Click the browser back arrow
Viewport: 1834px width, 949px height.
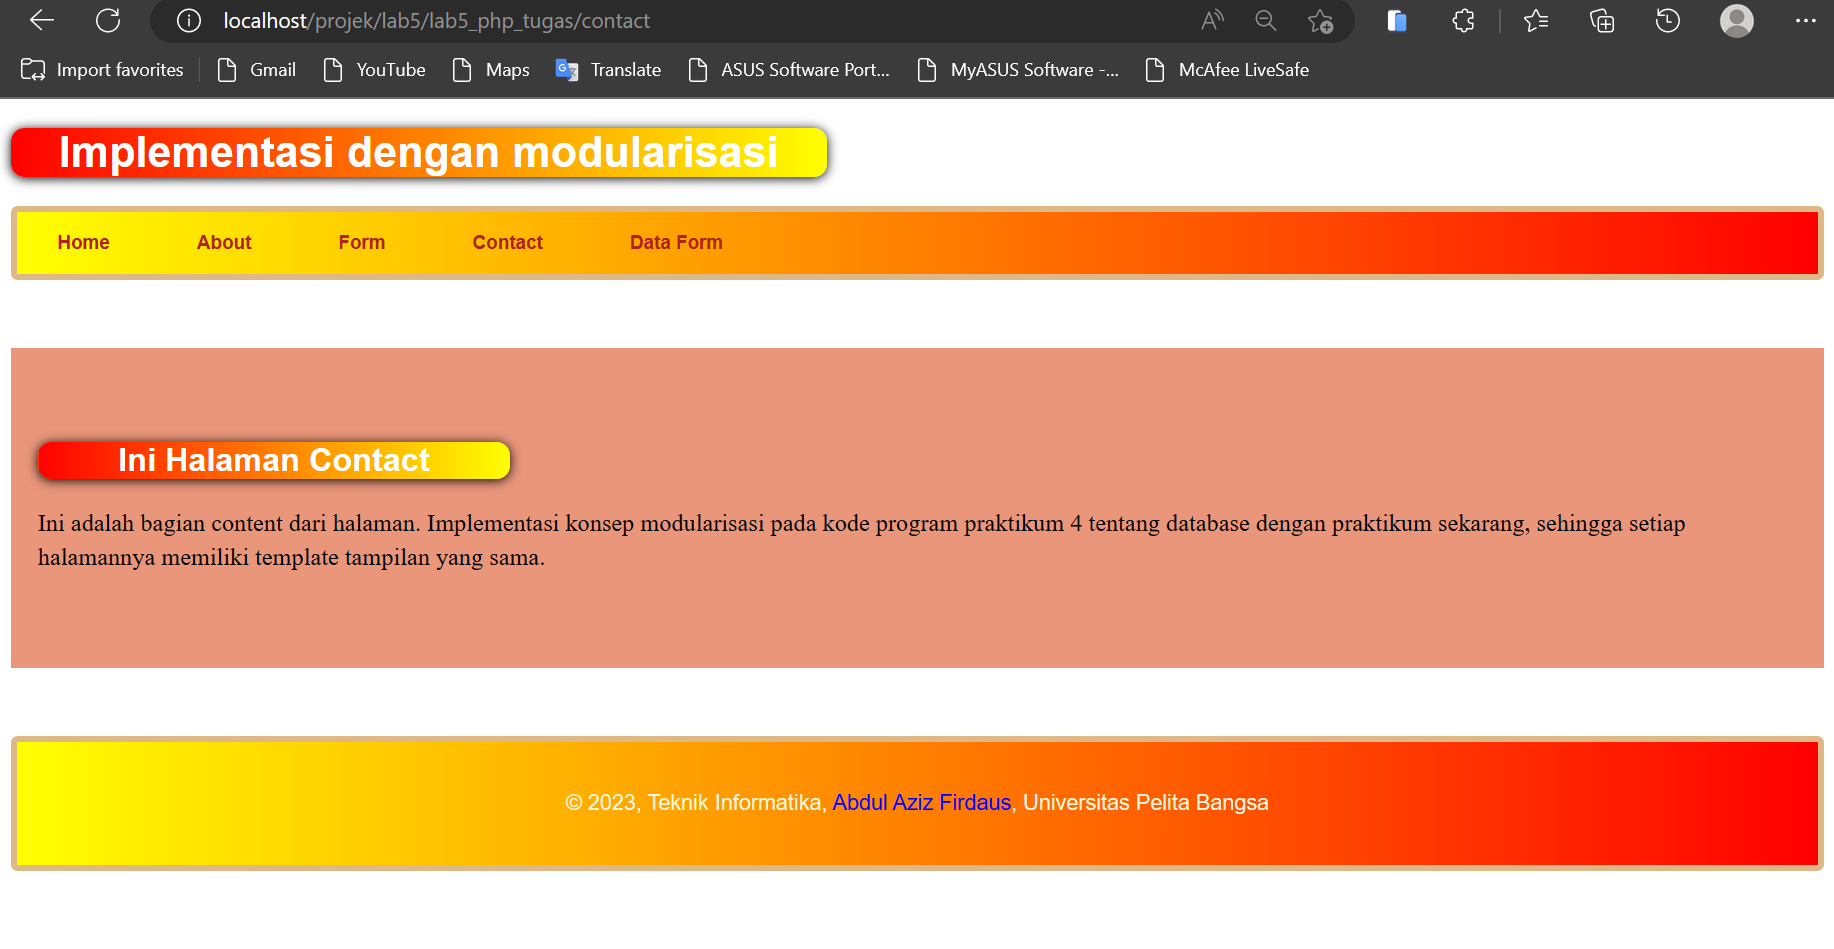tap(40, 20)
